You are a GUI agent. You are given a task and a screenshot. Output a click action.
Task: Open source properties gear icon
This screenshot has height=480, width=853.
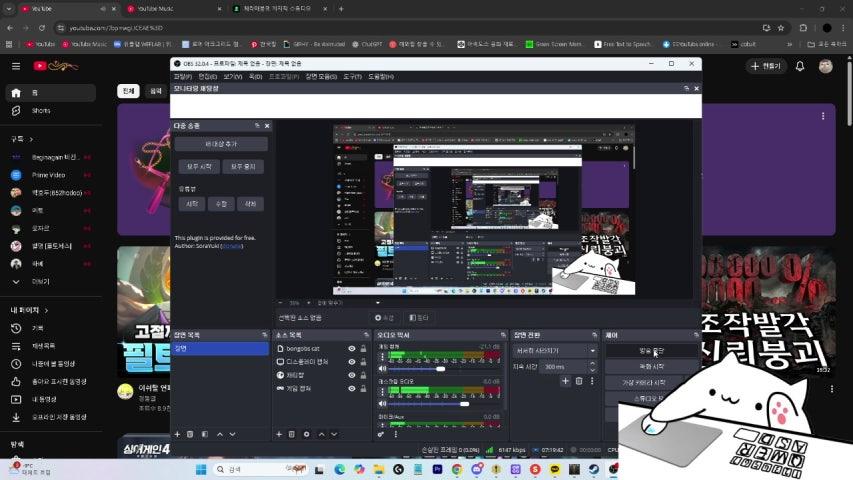pos(306,434)
